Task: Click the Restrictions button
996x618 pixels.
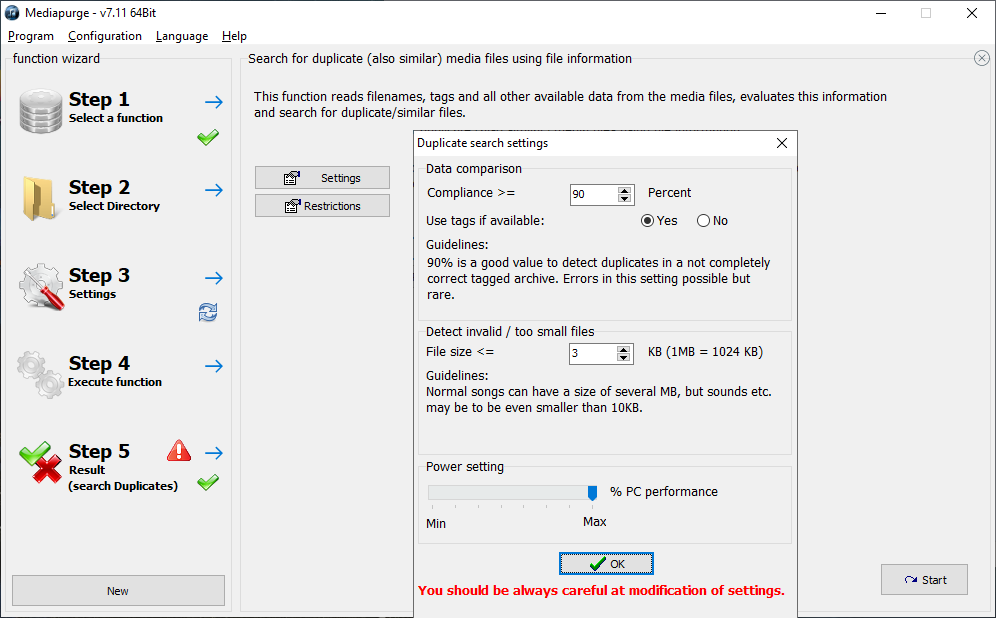Action: [x=322, y=206]
